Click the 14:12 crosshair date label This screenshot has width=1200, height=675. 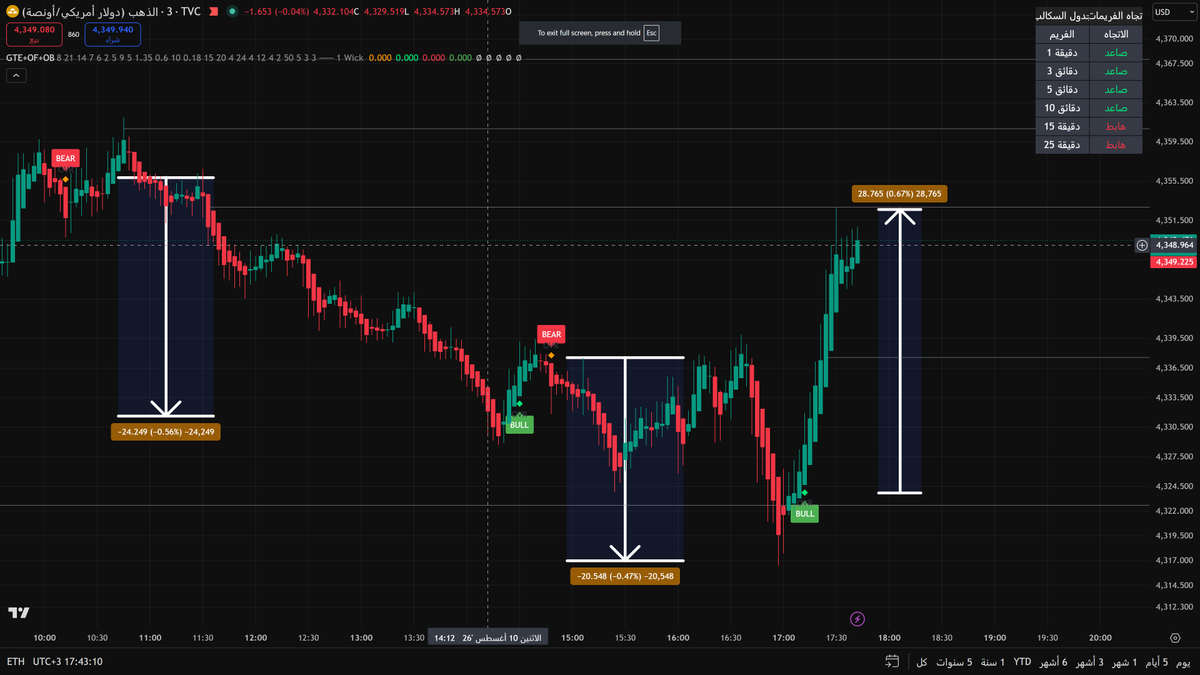489,637
